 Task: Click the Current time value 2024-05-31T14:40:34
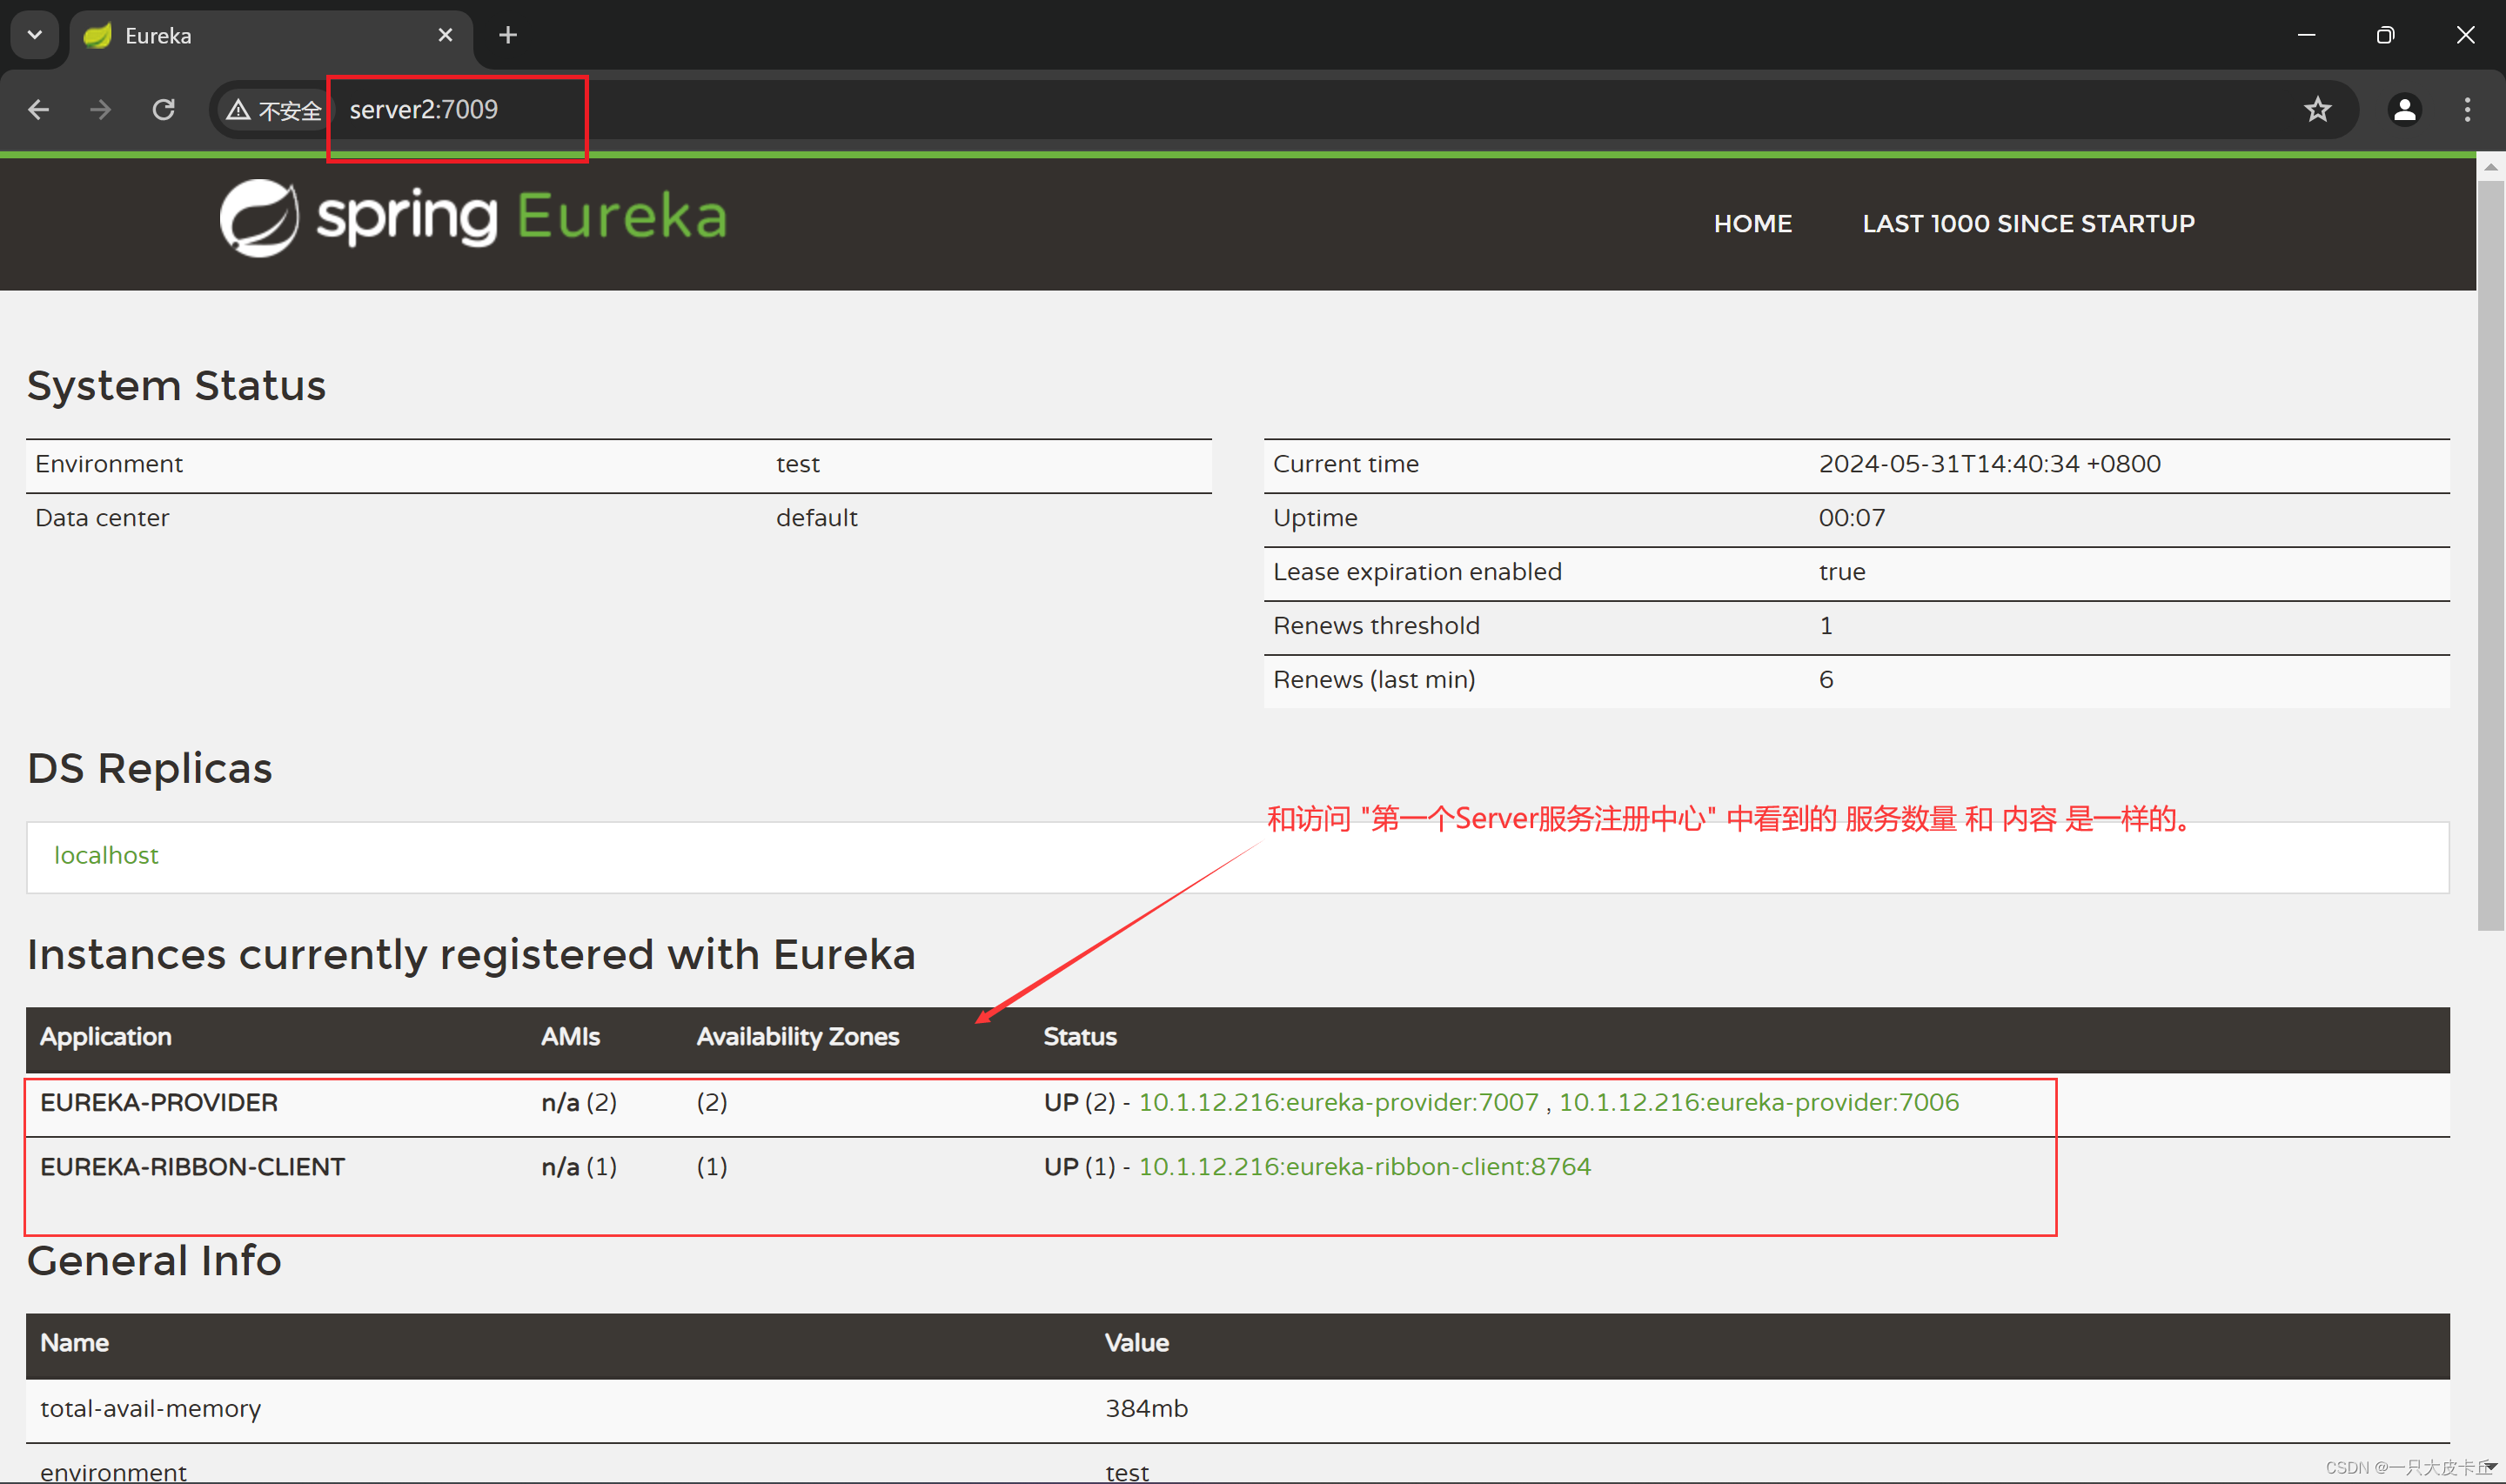pos(1989,464)
